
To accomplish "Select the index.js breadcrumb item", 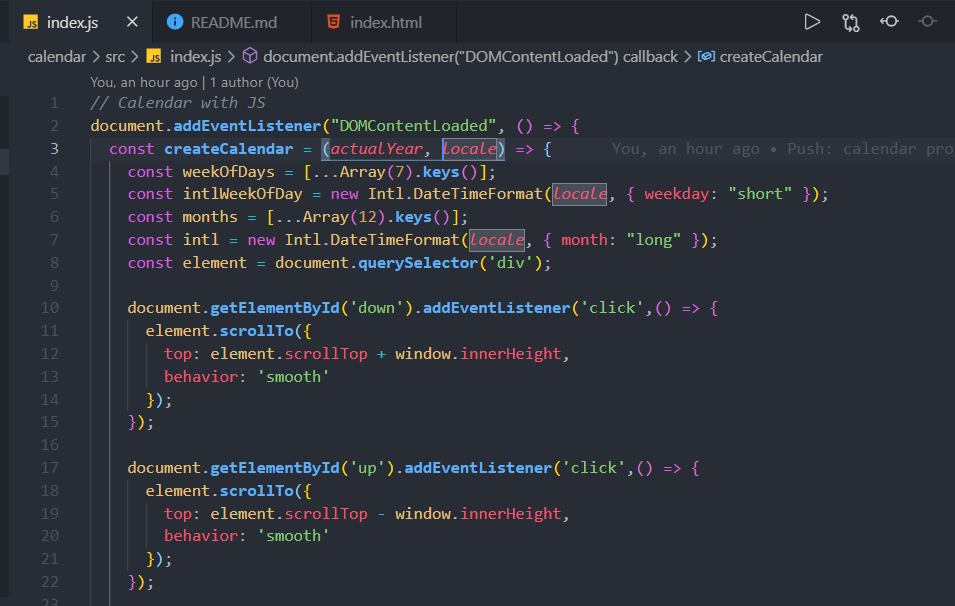I will (x=196, y=57).
